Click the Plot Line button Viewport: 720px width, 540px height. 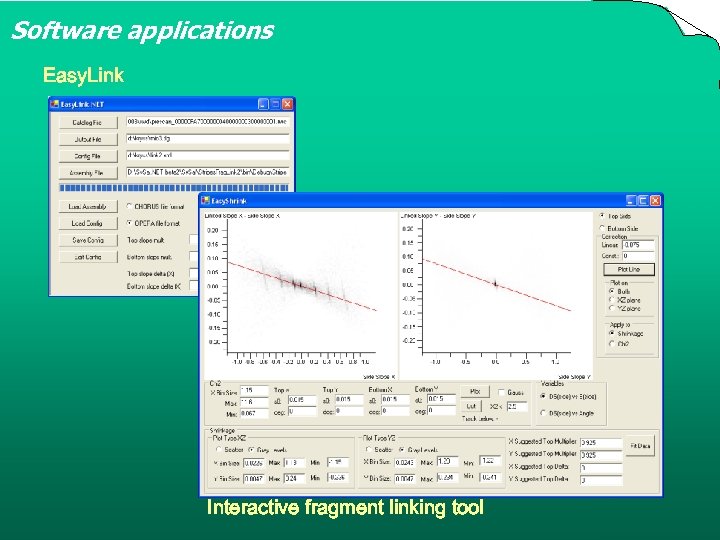tap(629, 270)
